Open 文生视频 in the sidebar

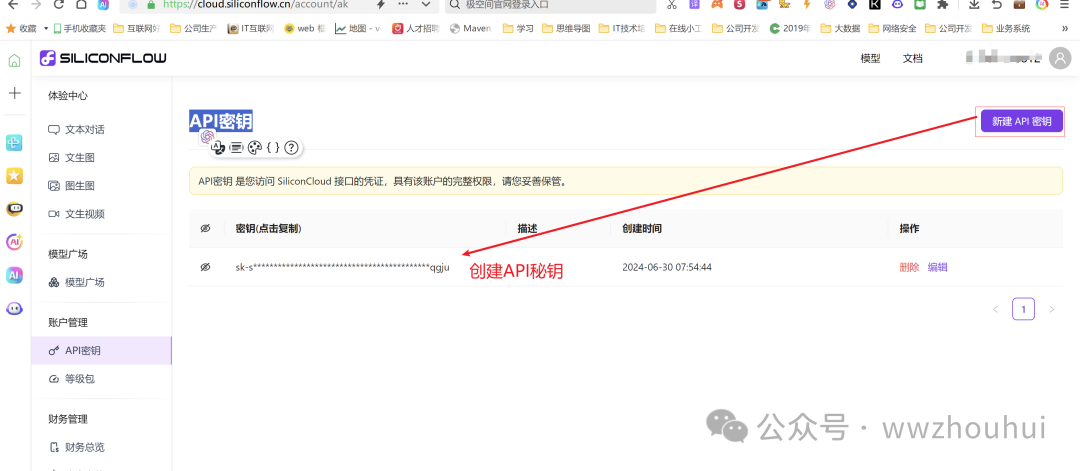click(x=102, y=213)
